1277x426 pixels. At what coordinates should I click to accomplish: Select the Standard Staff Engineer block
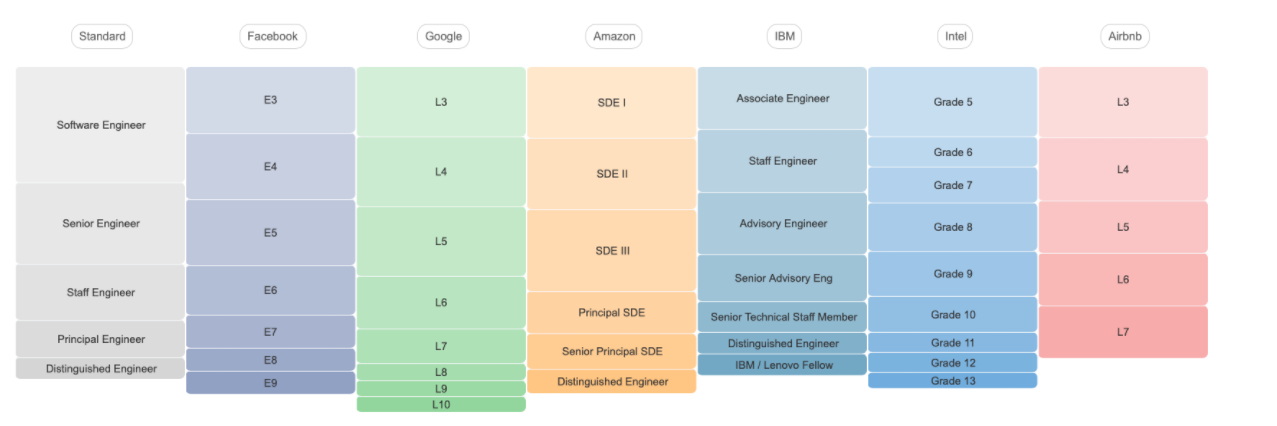pos(100,292)
